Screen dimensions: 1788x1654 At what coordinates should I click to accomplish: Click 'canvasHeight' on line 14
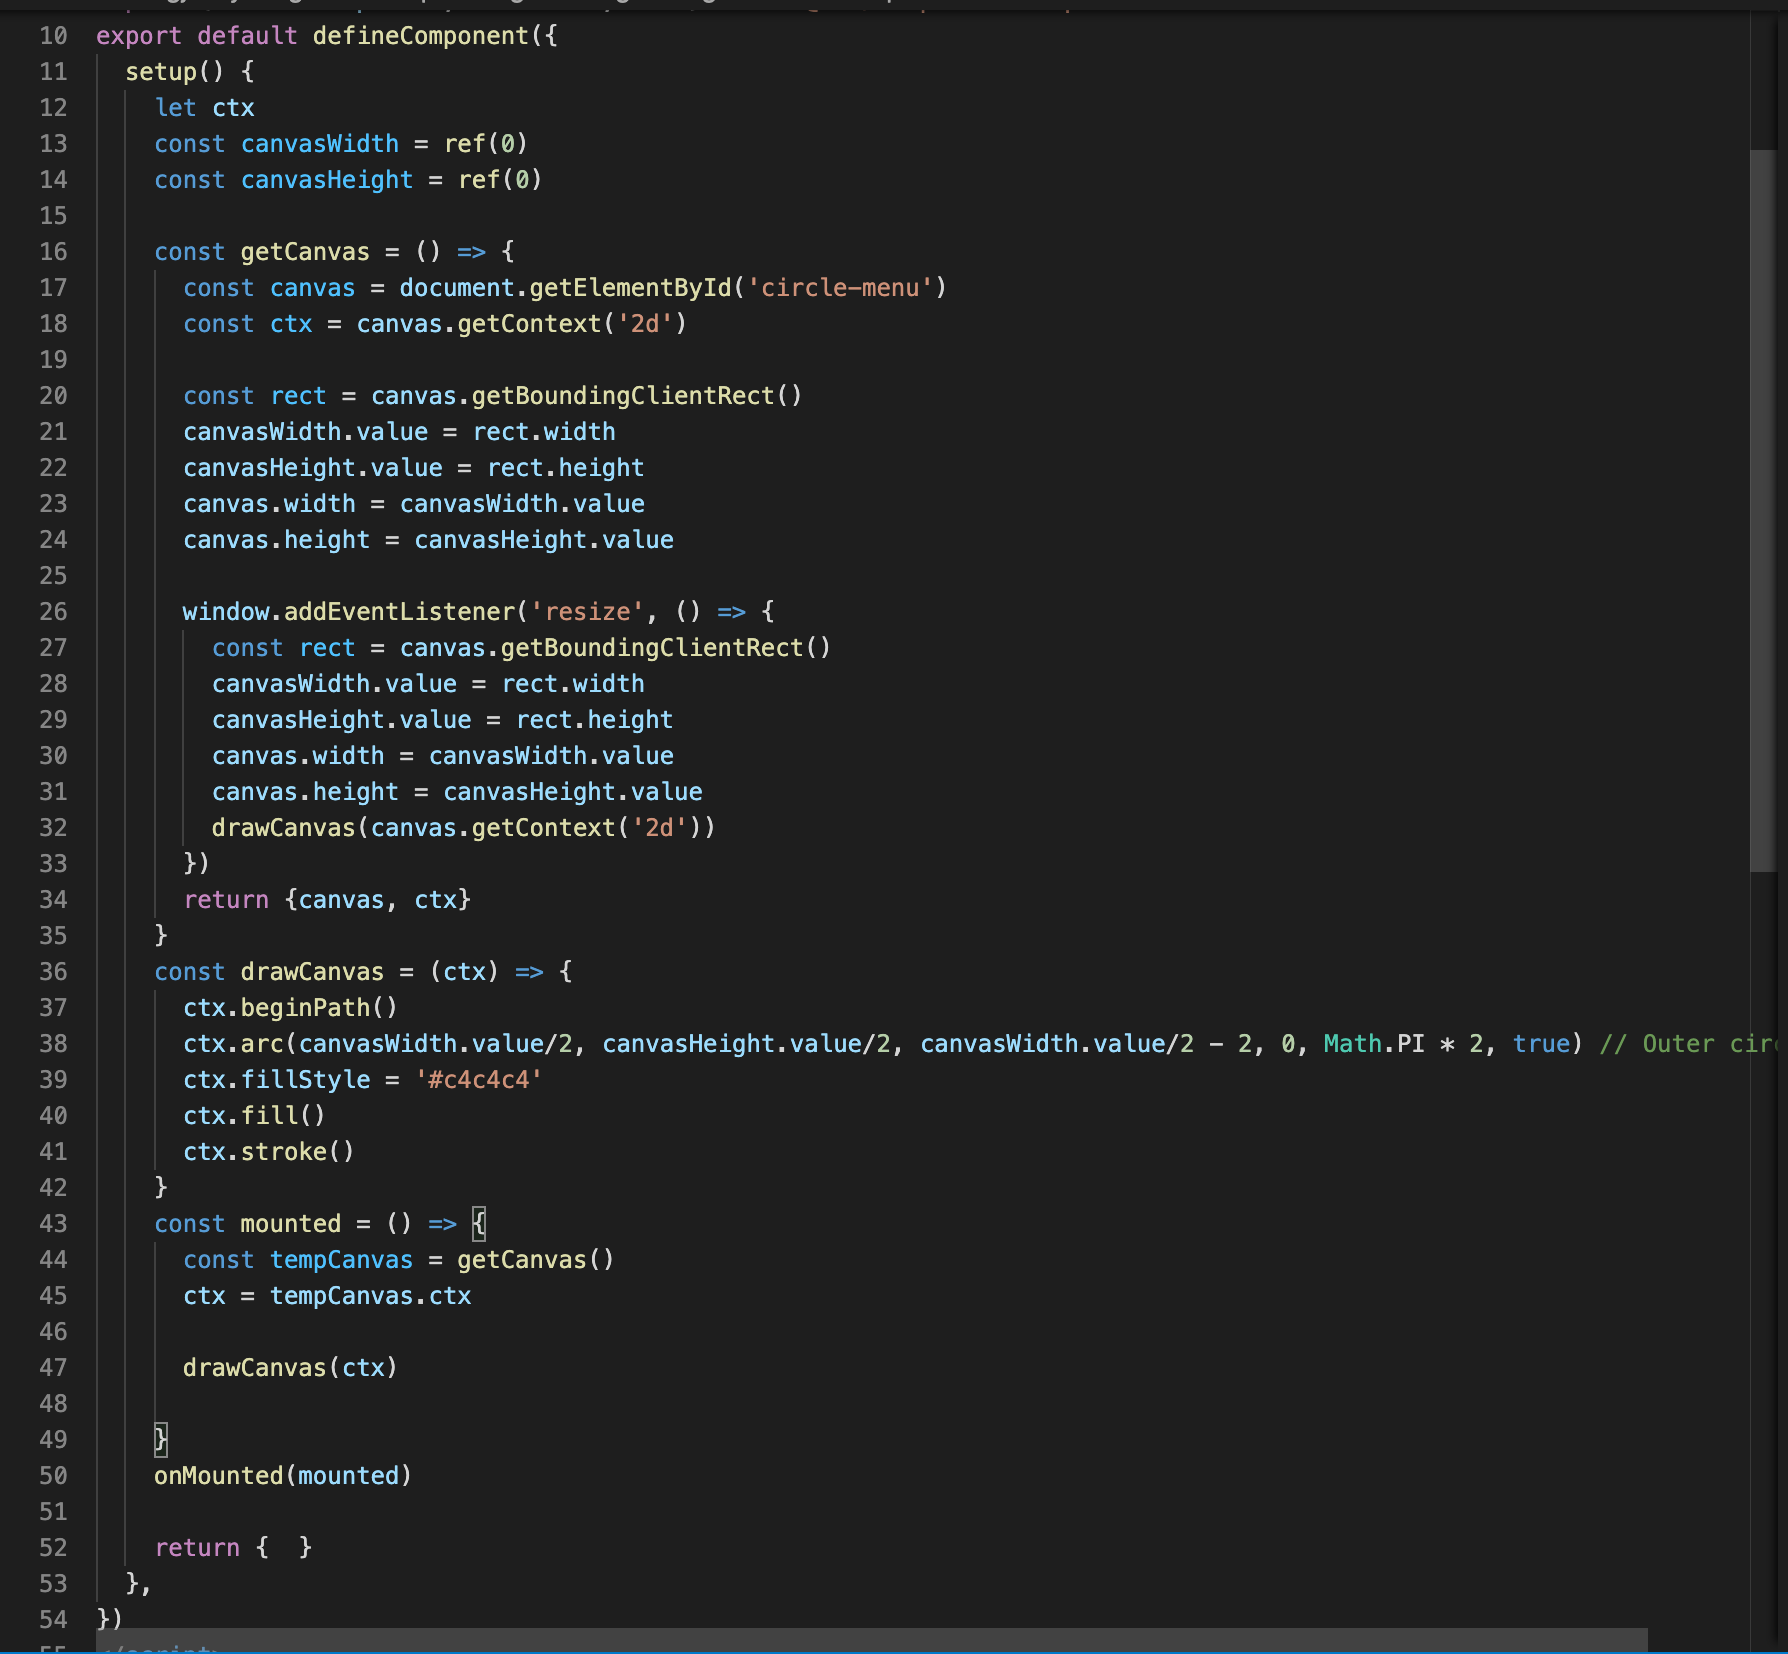coord(327,180)
